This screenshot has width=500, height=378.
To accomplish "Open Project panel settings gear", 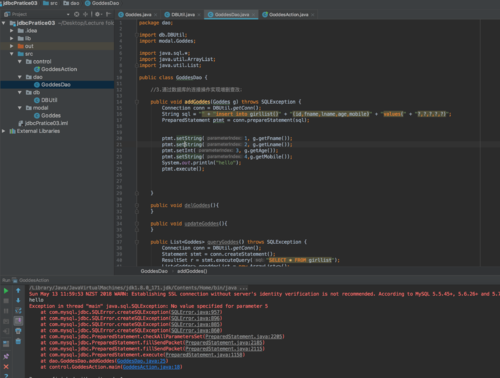I will [x=98, y=14].
